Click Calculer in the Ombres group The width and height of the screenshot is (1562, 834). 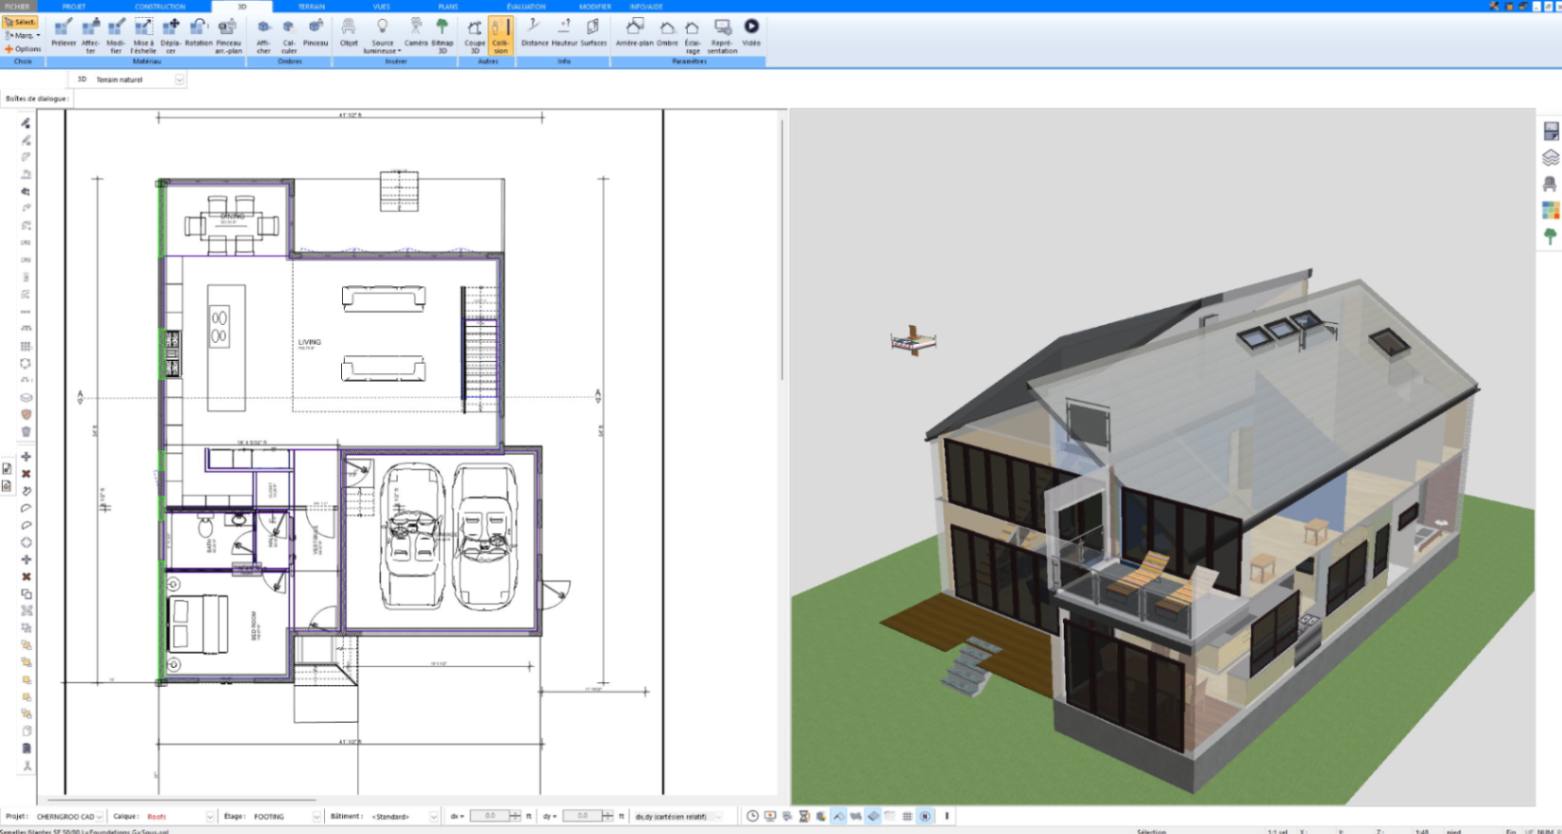coord(289,34)
